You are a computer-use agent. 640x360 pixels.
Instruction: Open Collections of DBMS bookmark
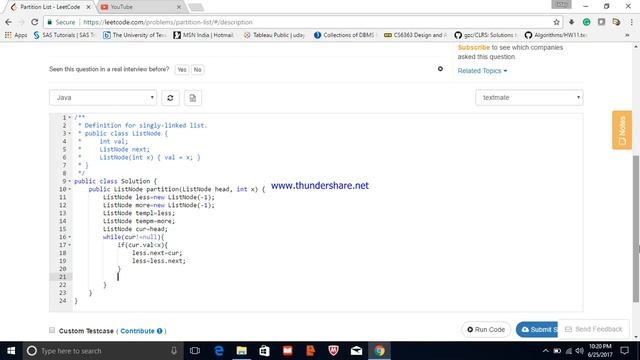pyautogui.click(x=345, y=35)
